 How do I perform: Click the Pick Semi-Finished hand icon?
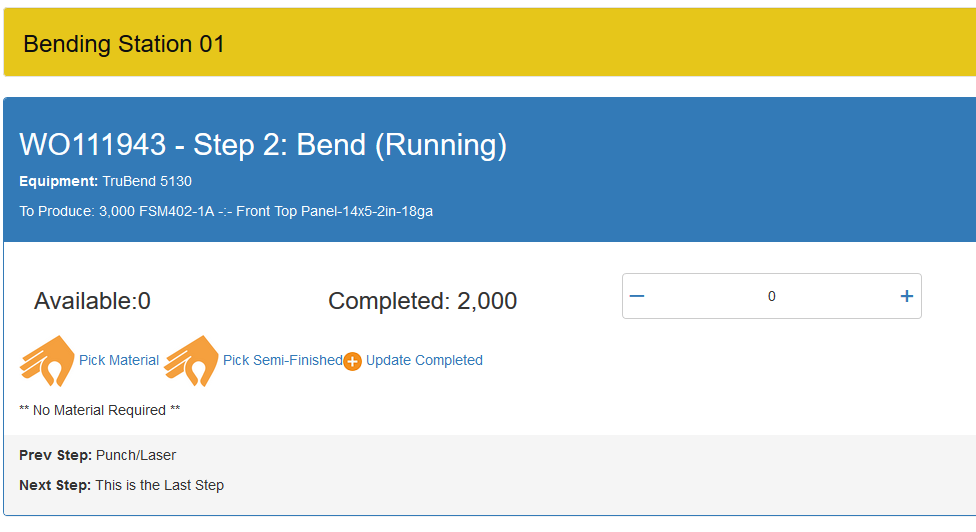coord(191,361)
